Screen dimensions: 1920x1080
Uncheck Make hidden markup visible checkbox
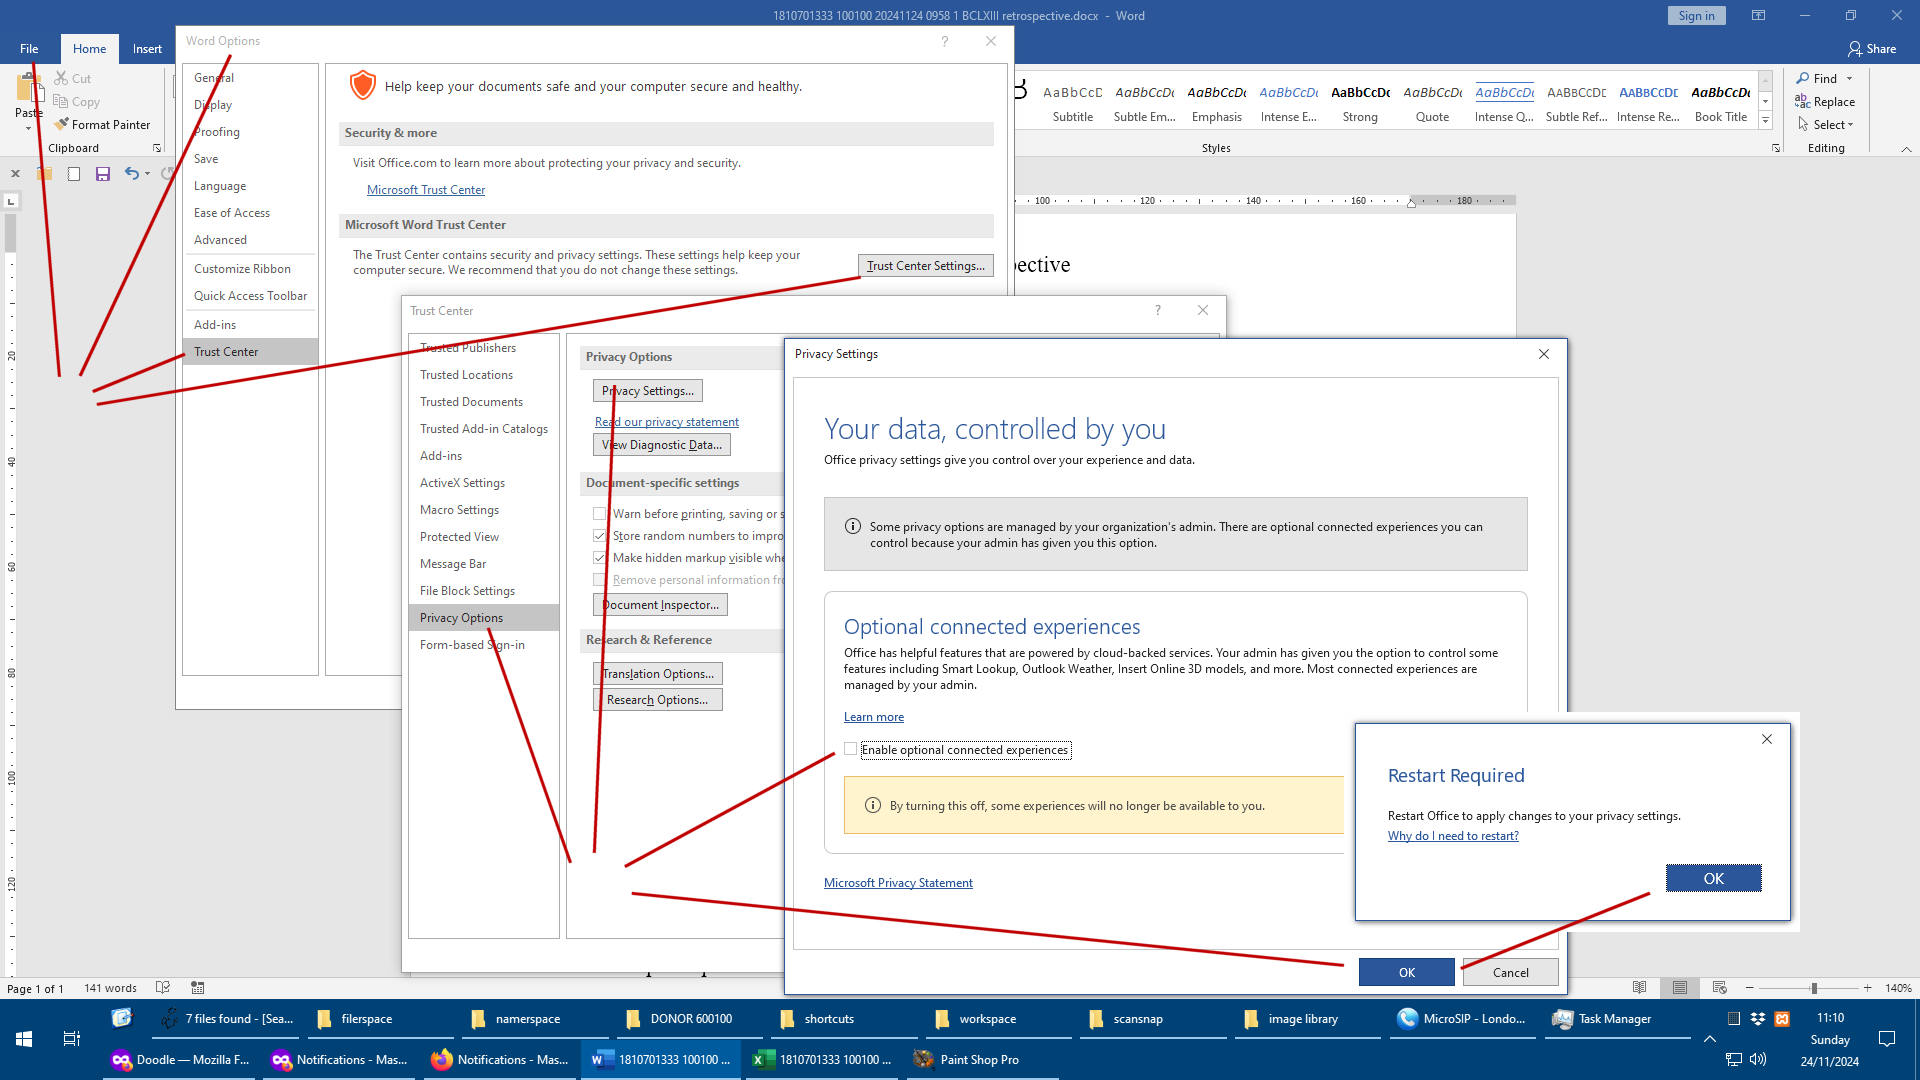pyautogui.click(x=600, y=558)
